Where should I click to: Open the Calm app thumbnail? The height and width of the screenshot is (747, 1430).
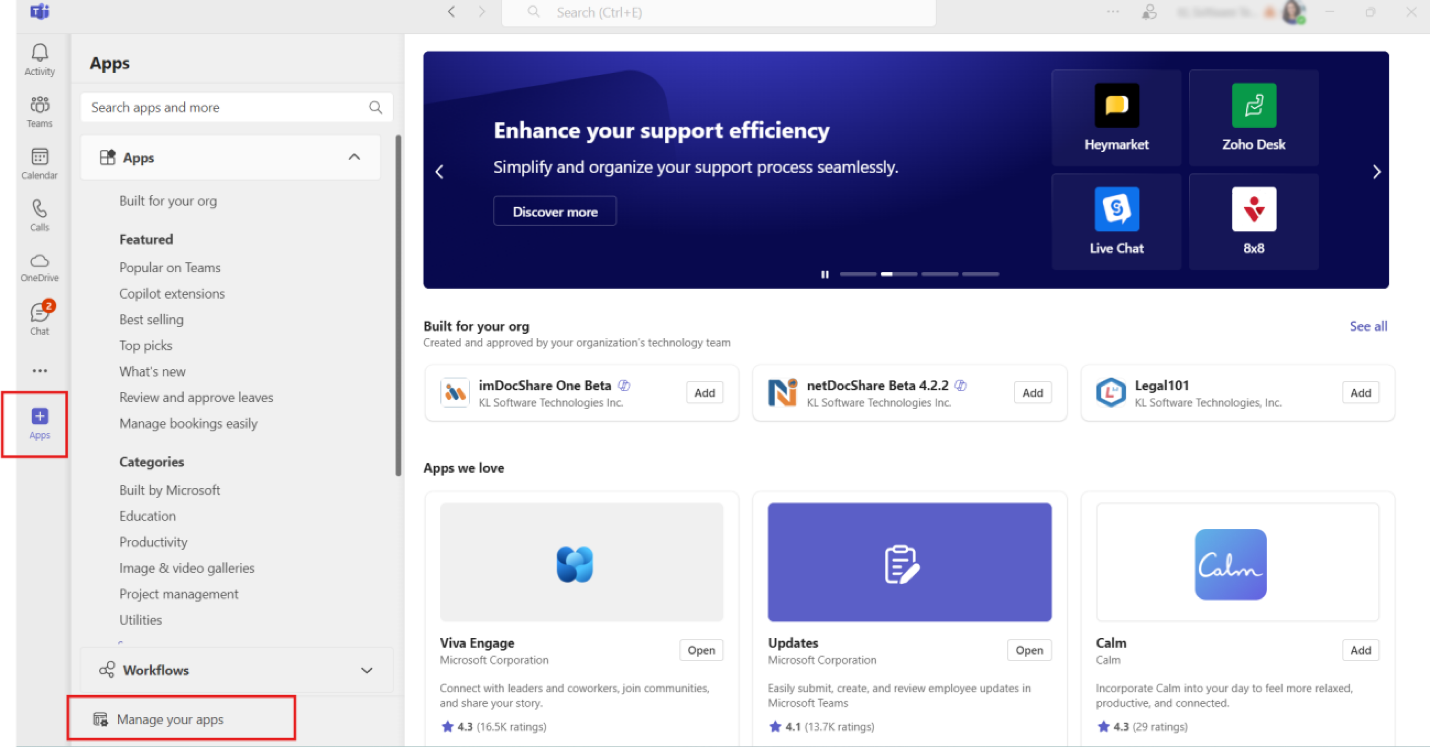(1237, 562)
